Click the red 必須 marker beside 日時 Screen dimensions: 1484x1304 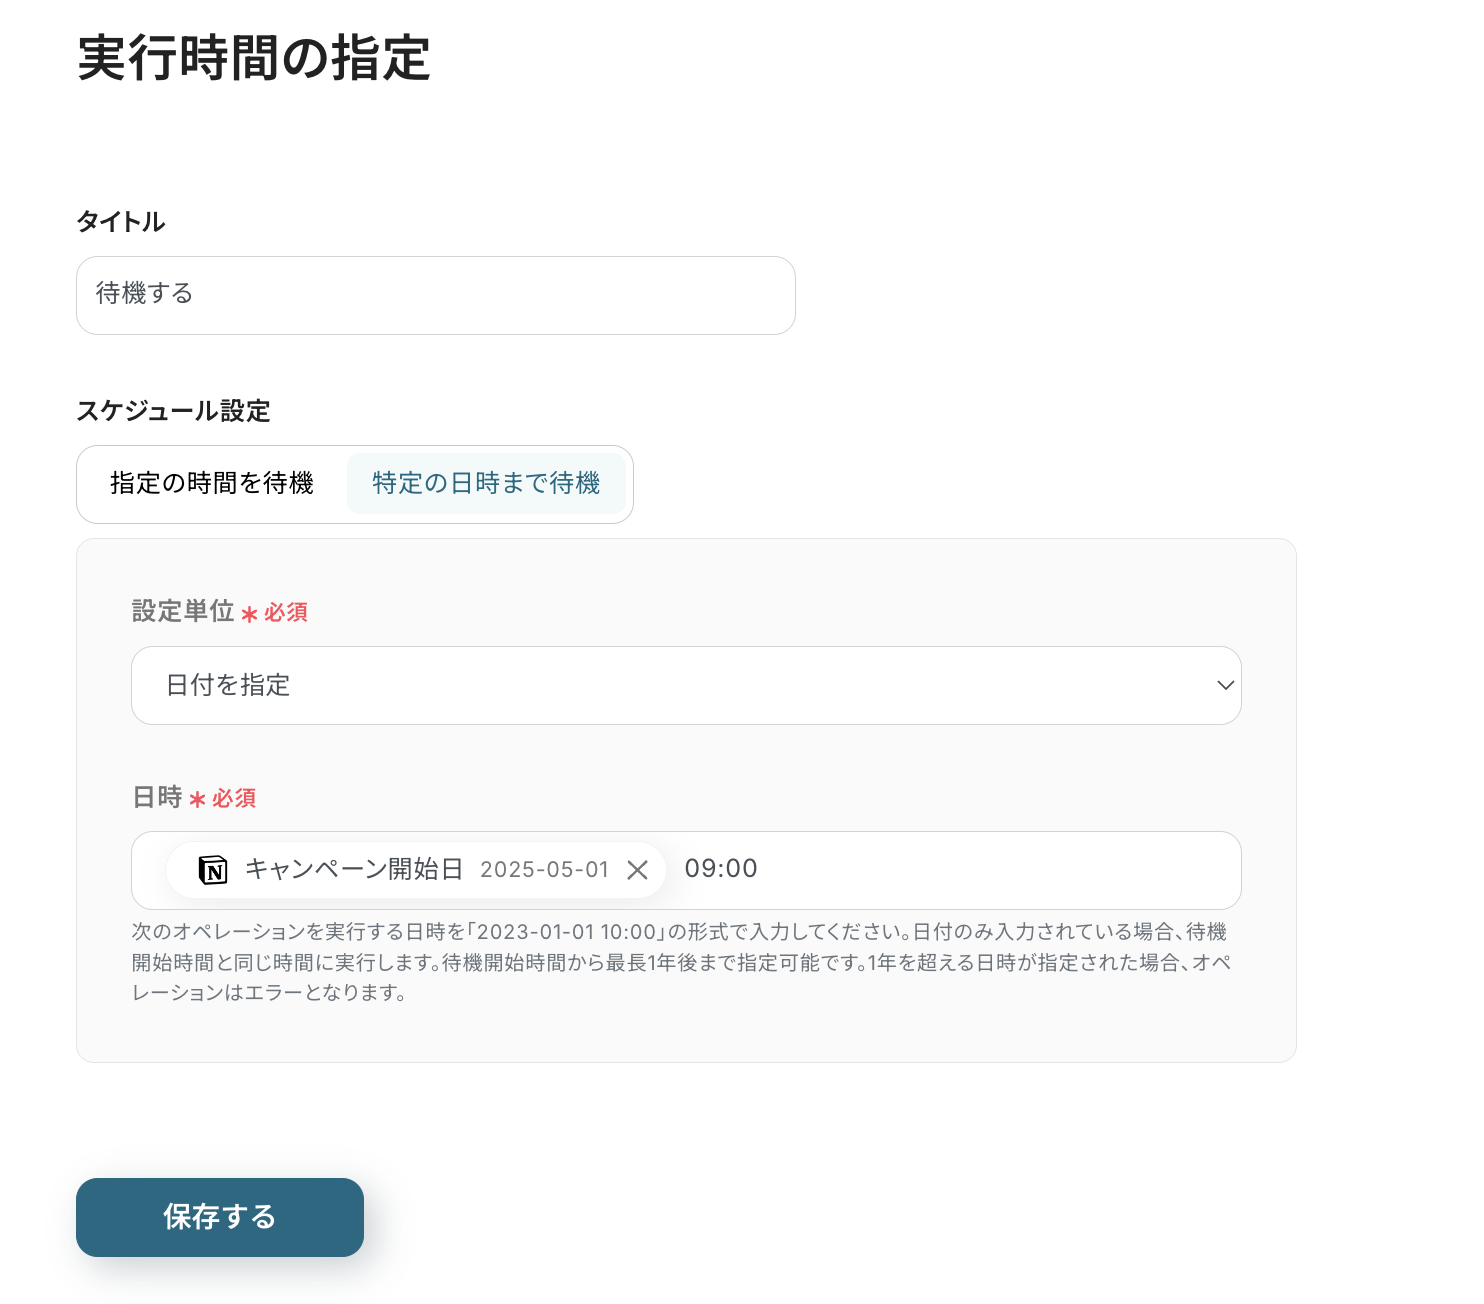pos(233,798)
